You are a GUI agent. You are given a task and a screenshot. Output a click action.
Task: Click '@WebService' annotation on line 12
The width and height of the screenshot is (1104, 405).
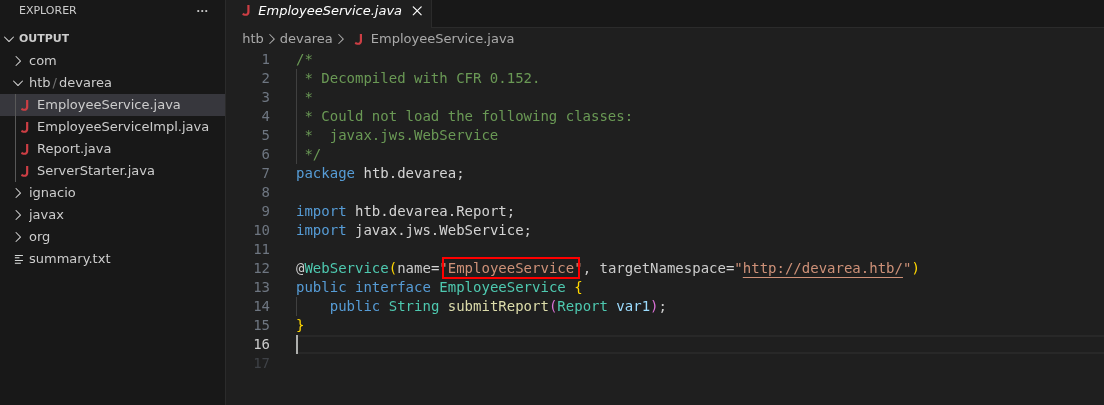342,268
